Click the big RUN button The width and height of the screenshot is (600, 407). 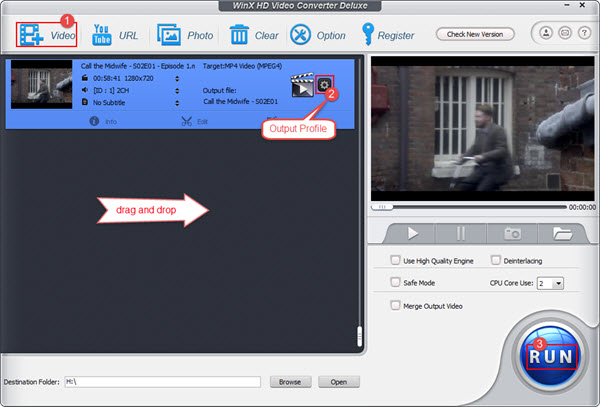tap(551, 357)
